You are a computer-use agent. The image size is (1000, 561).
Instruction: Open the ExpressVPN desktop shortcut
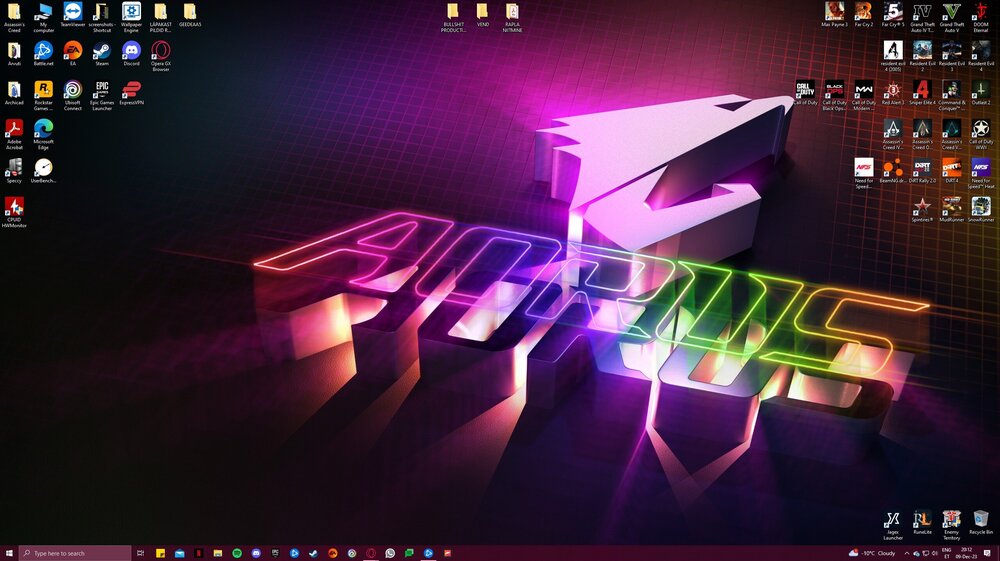131,93
